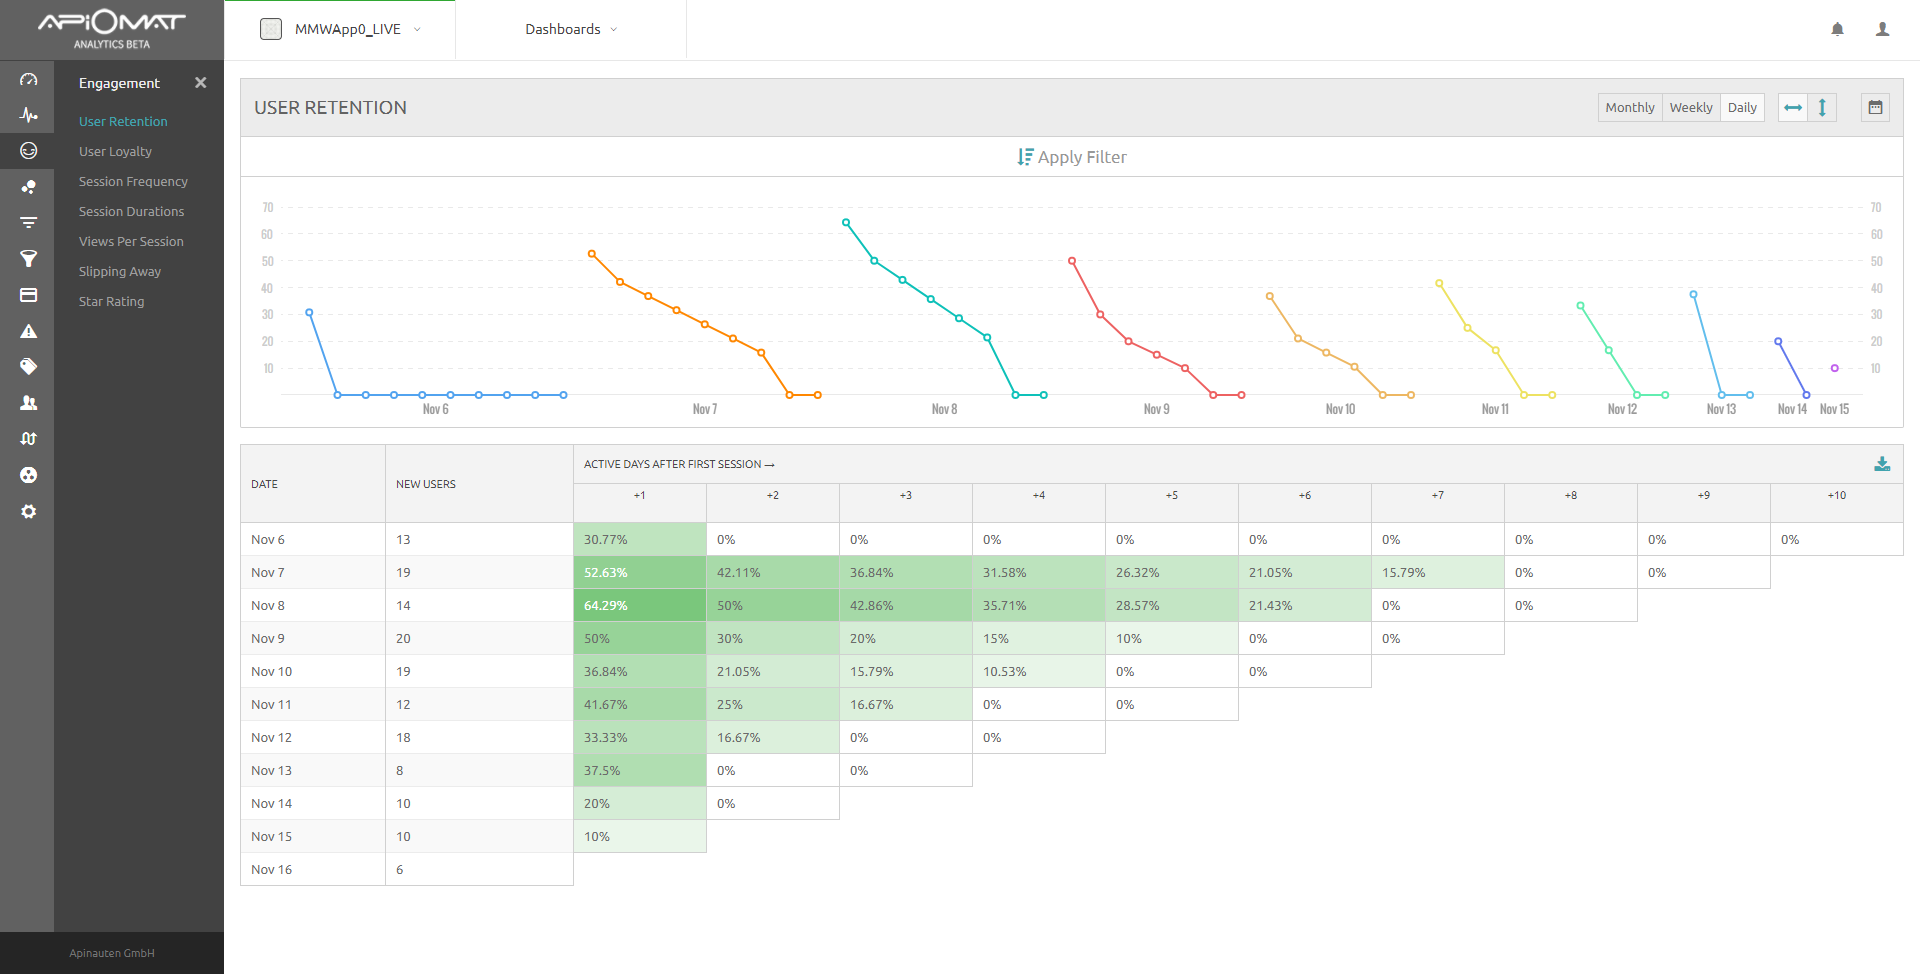Screen dimensions: 1920x974
Task: Switch to Weekly retention view
Action: click(x=1691, y=107)
